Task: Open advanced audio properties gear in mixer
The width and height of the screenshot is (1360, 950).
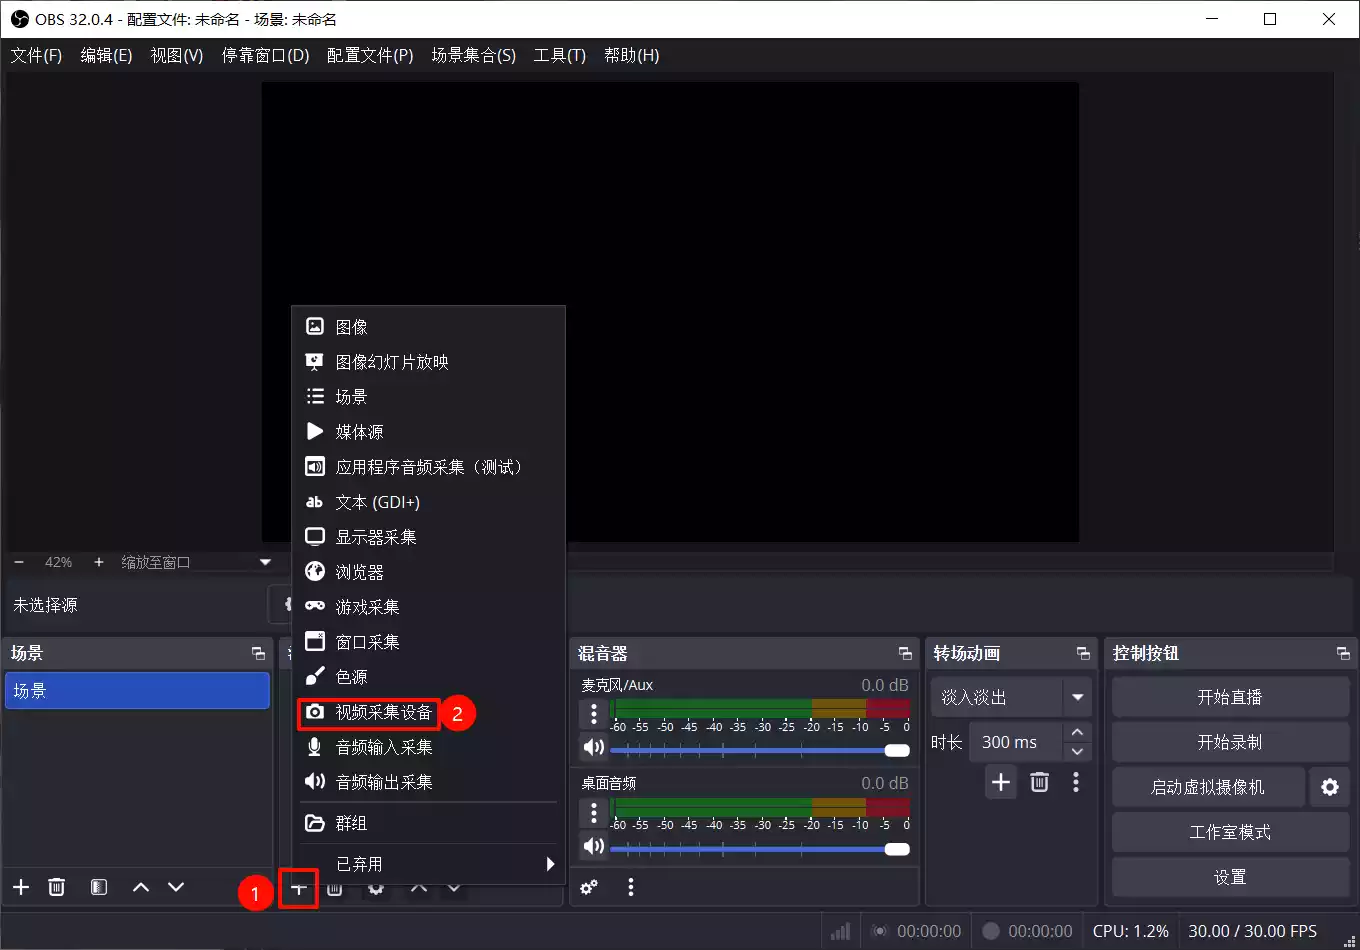Action: pyautogui.click(x=589, y=887)
